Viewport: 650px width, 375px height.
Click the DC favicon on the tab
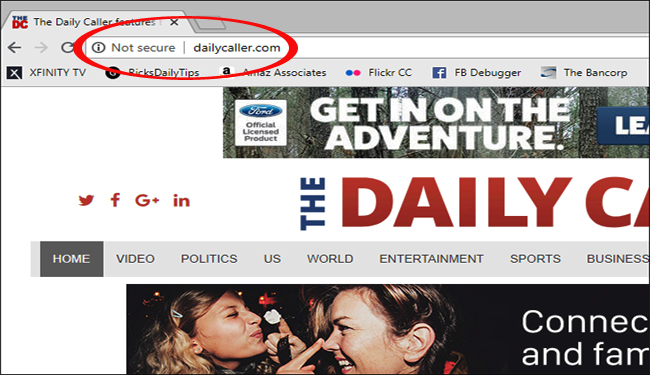20,22
